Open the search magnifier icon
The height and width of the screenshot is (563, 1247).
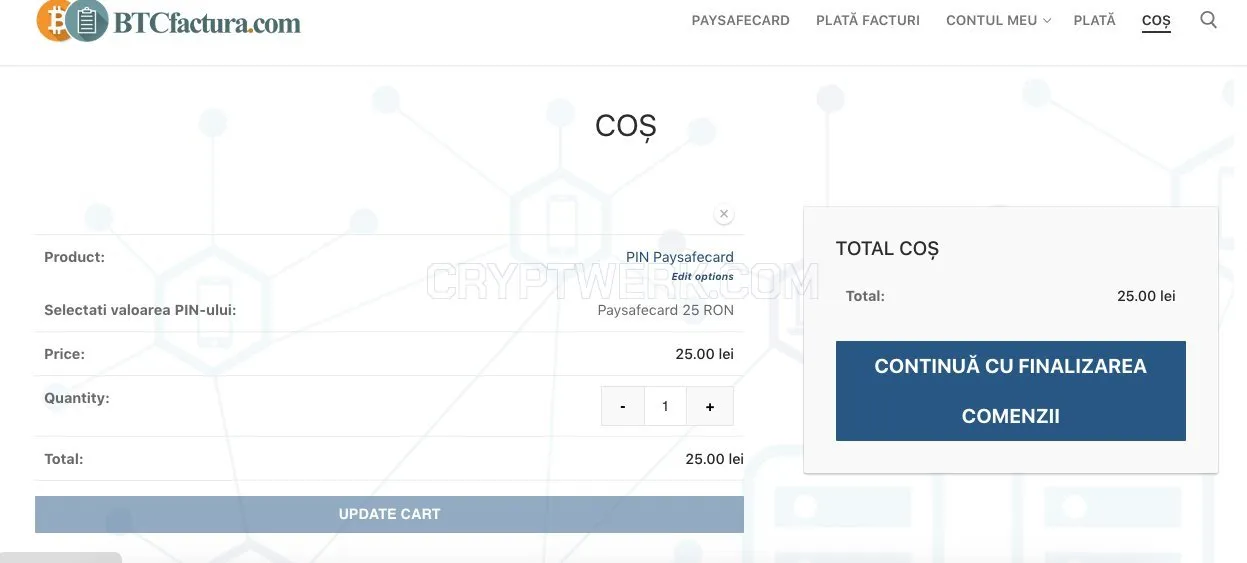[1208, 20]
